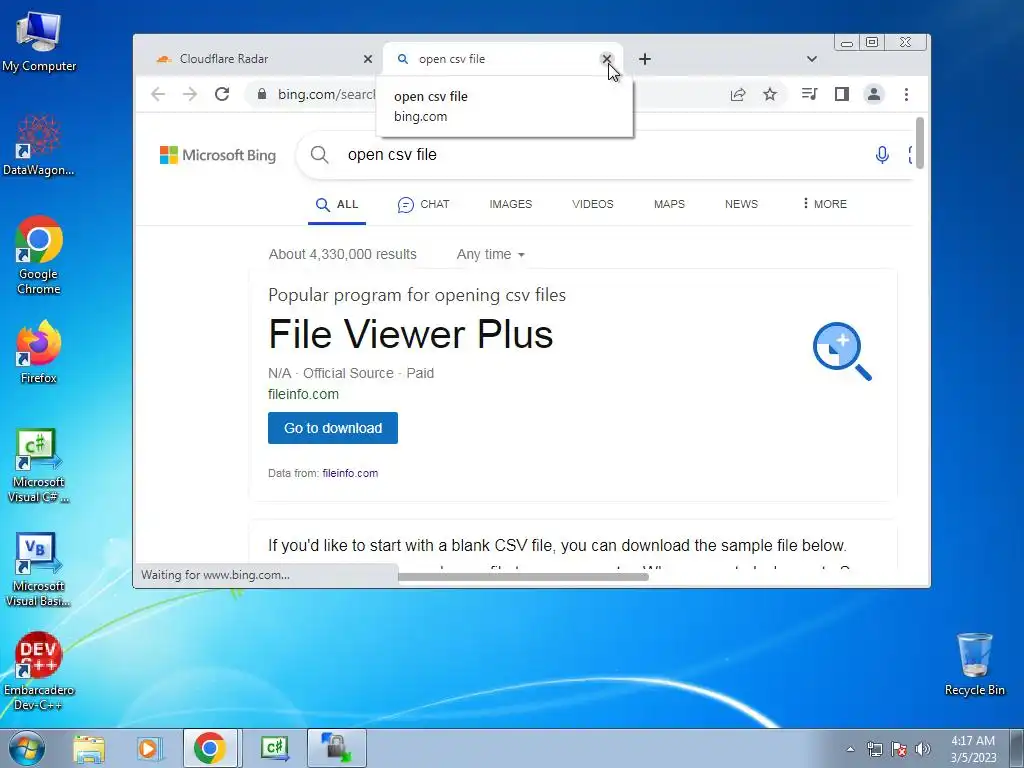Open Firefox desktop shortcut
This screenshot has width=1024, height=768.
tap(39, 351)
